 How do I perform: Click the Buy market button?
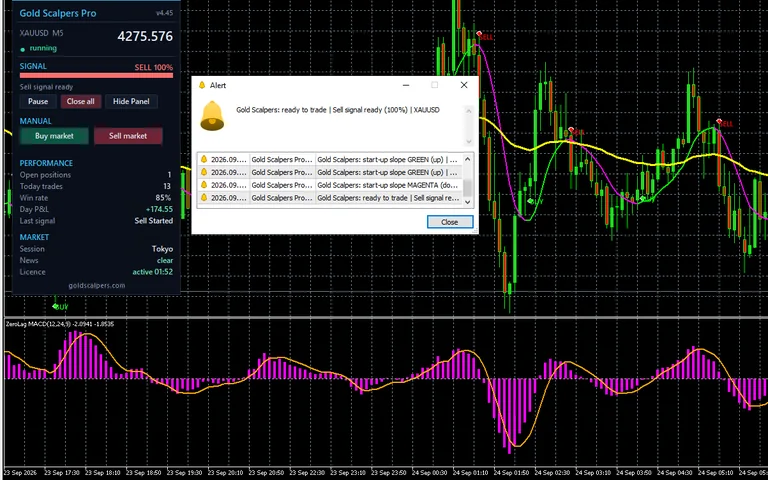click(x=54, y=136)
